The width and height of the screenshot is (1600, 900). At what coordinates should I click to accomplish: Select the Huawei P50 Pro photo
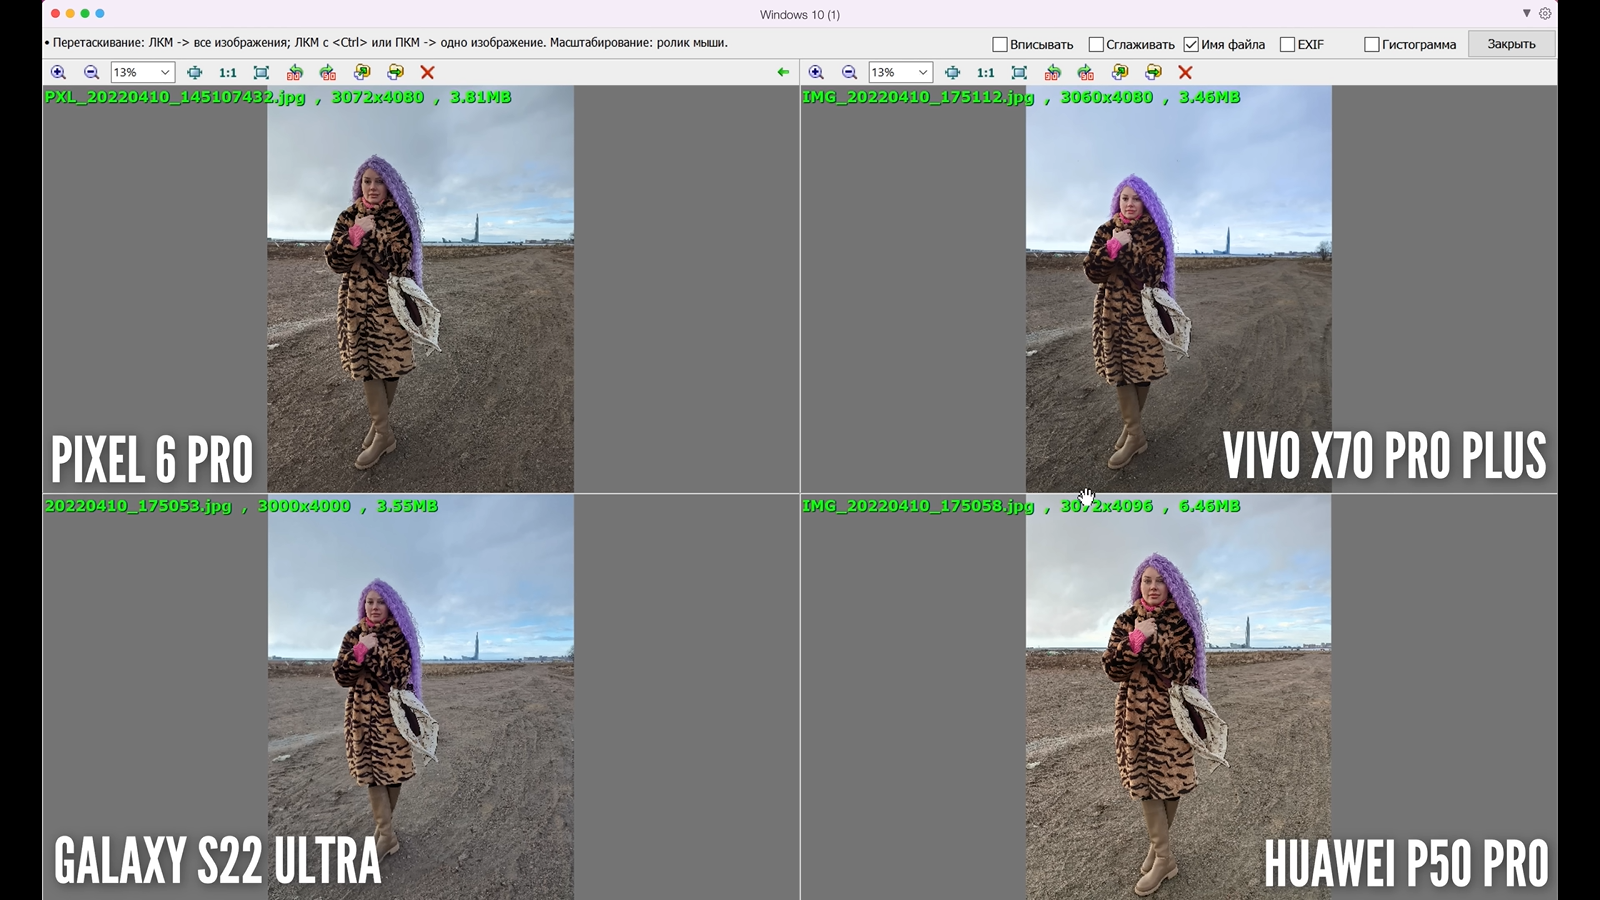click(x=1178, y=700)
